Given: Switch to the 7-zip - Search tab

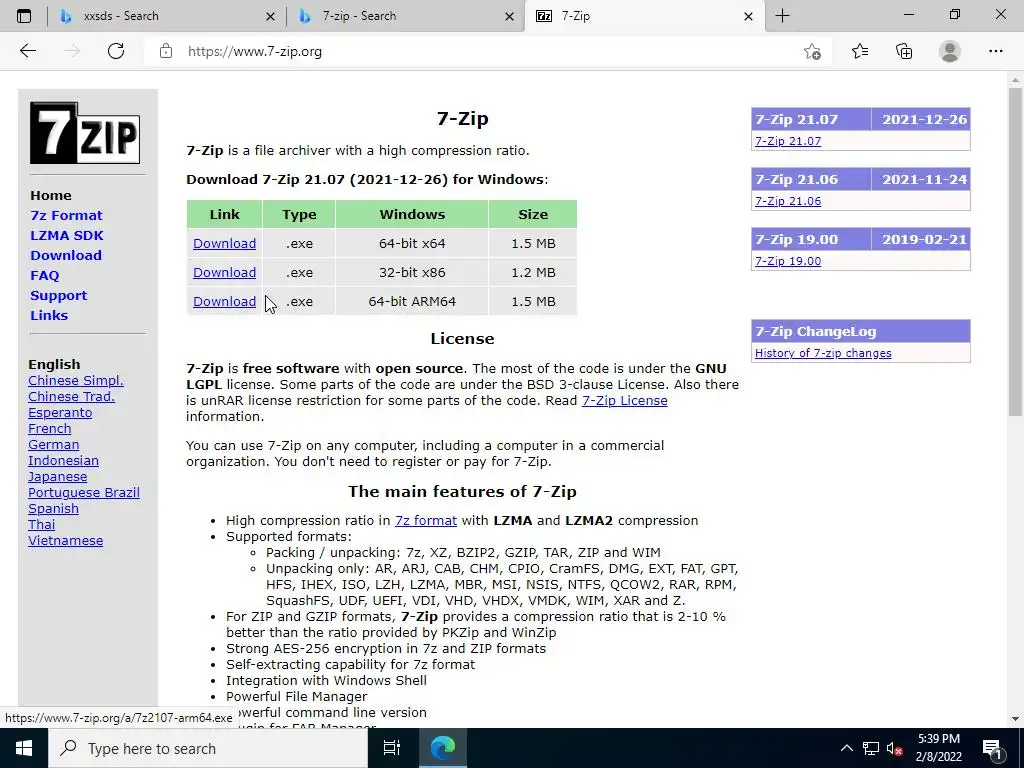Looking at the screenshot, I should click(405, 16).
